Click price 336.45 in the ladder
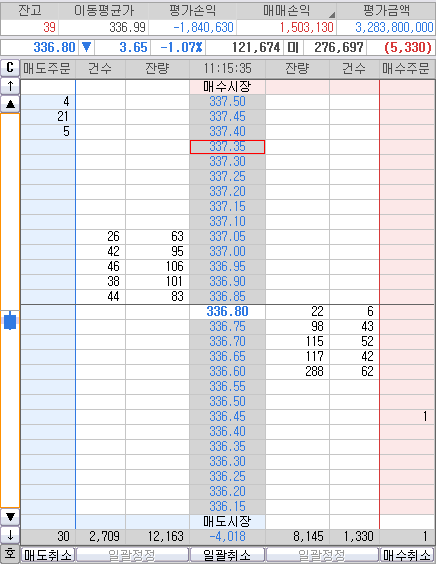436x564 pixels. (227, 417)
